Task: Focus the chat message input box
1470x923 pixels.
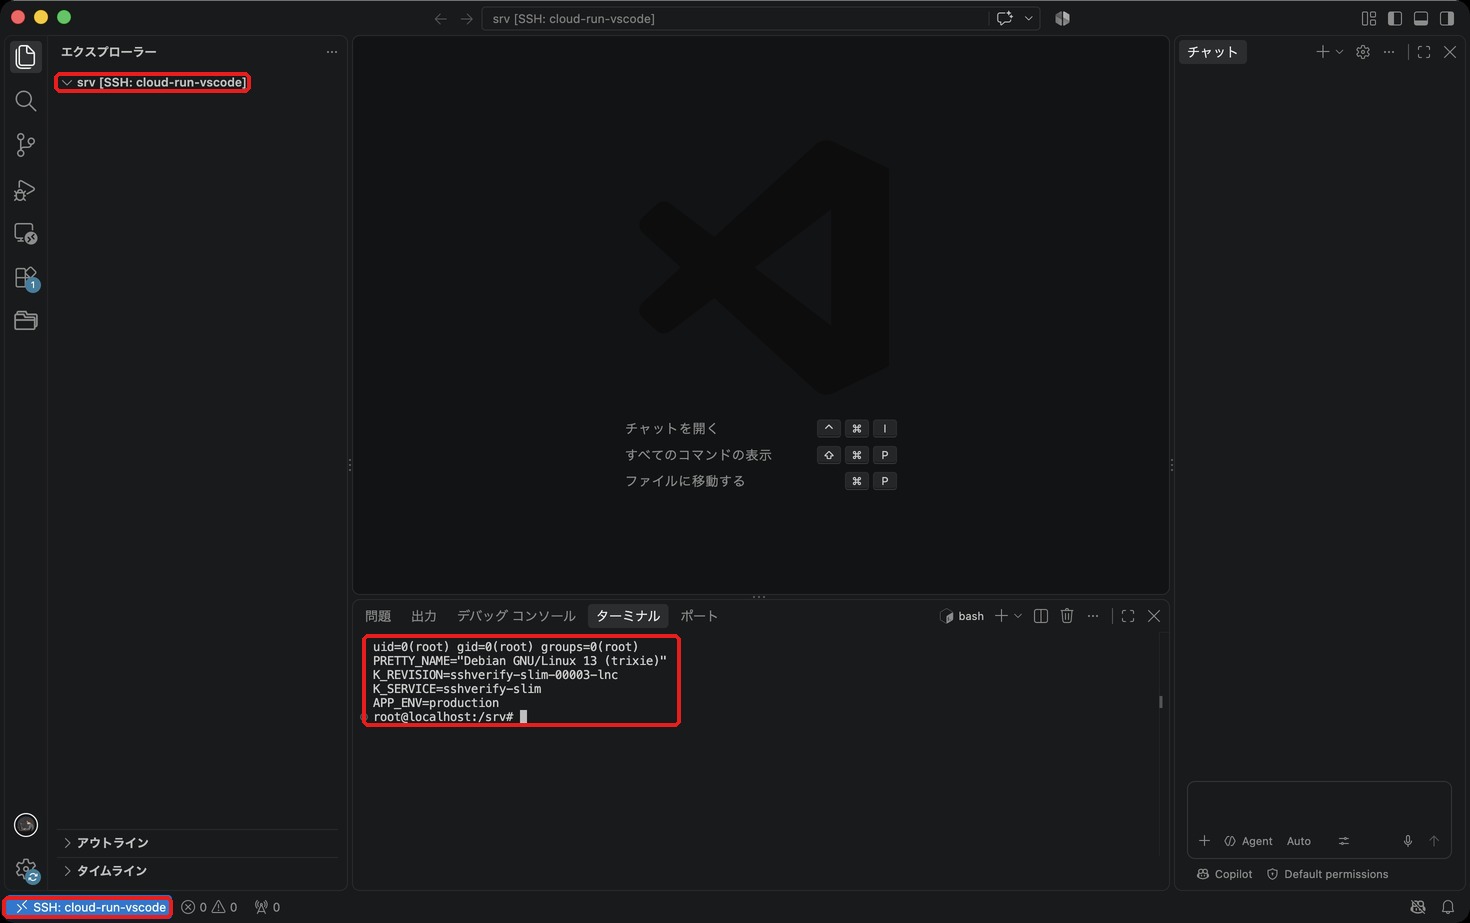Action: pyautogui.click(x=1319, y=806)
